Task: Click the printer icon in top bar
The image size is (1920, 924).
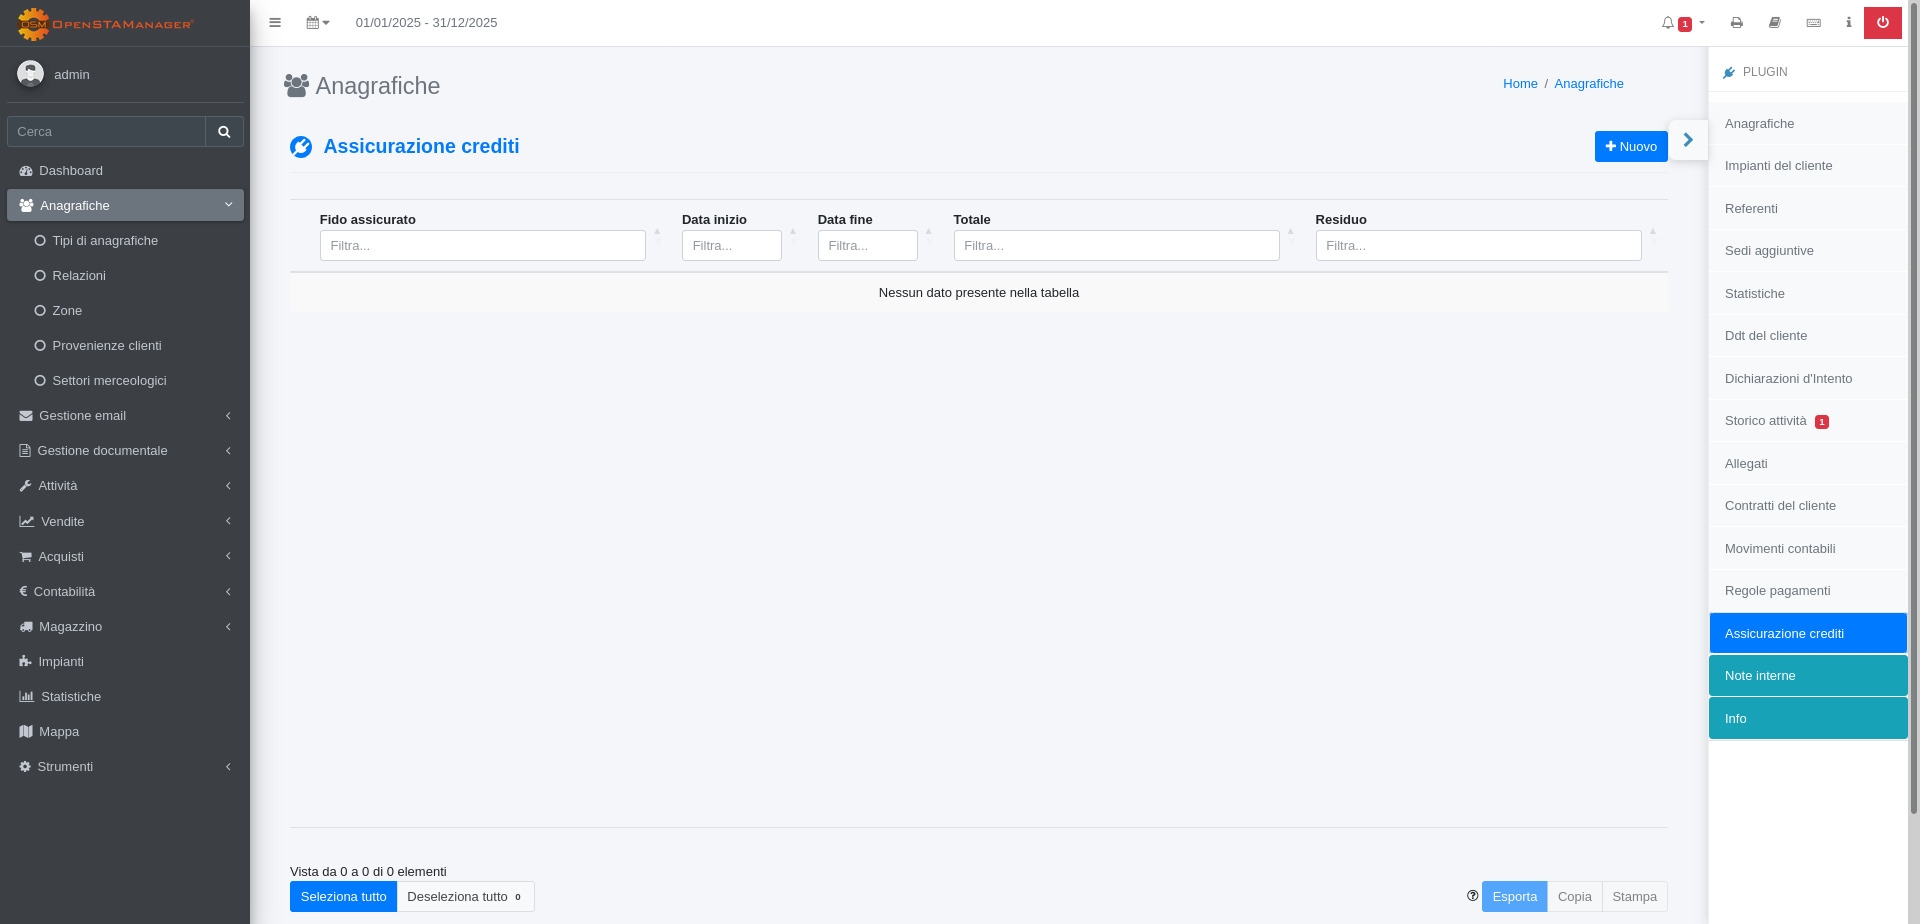Action: pyautogui.click(x=1737, y=23)
